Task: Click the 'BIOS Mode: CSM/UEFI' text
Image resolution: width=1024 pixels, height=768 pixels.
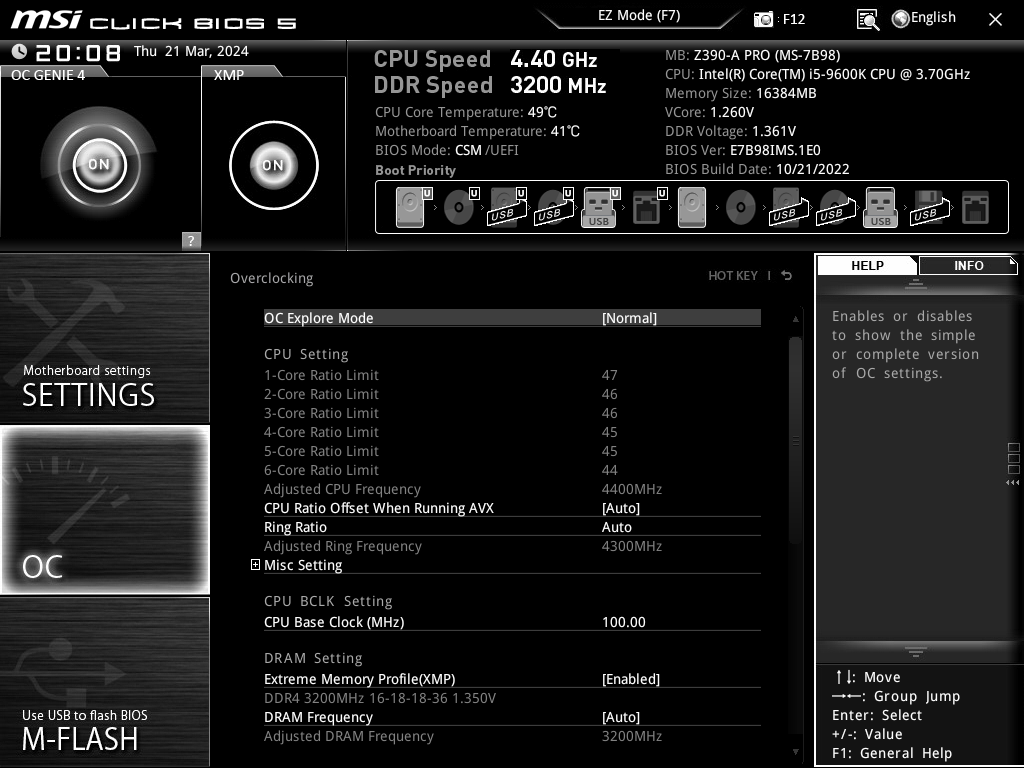Action: pyautogui.click(x=447, y=150)
